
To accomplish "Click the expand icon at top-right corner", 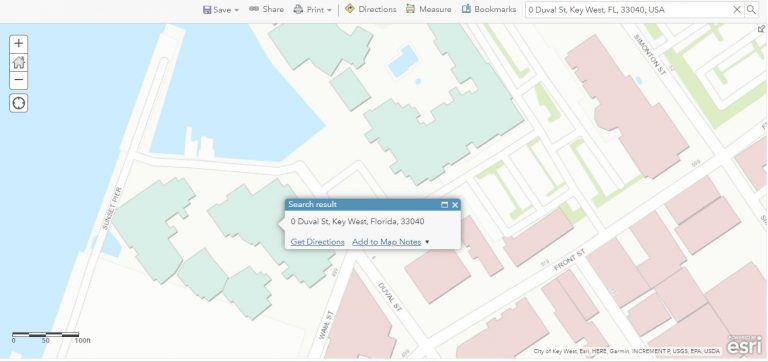I will pyautogui.click(x=762, y=29).
